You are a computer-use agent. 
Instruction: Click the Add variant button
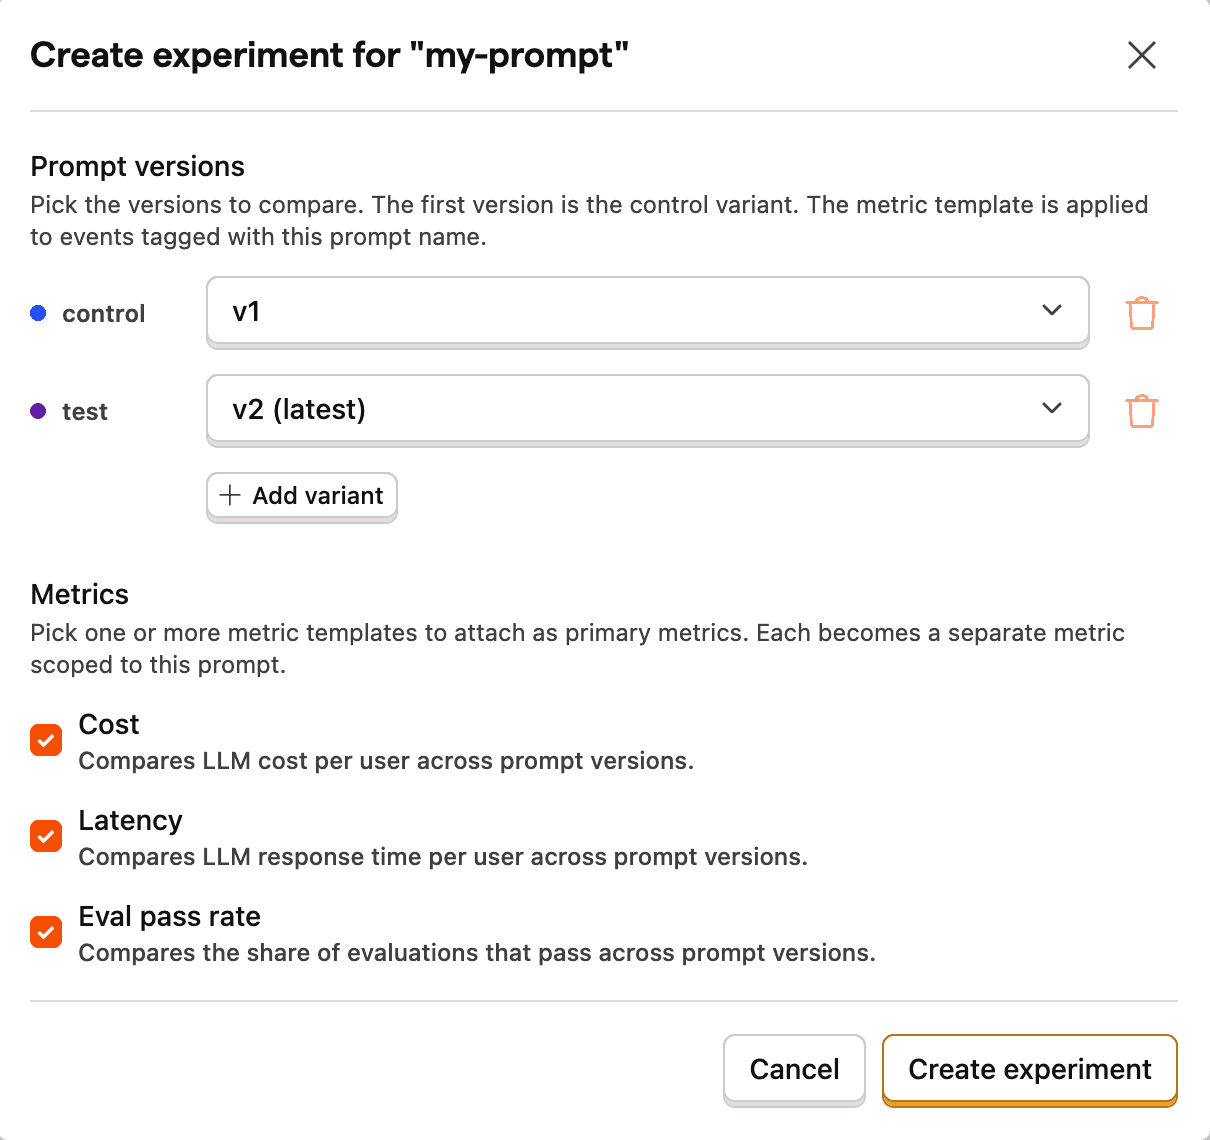(x=302, y=496)
